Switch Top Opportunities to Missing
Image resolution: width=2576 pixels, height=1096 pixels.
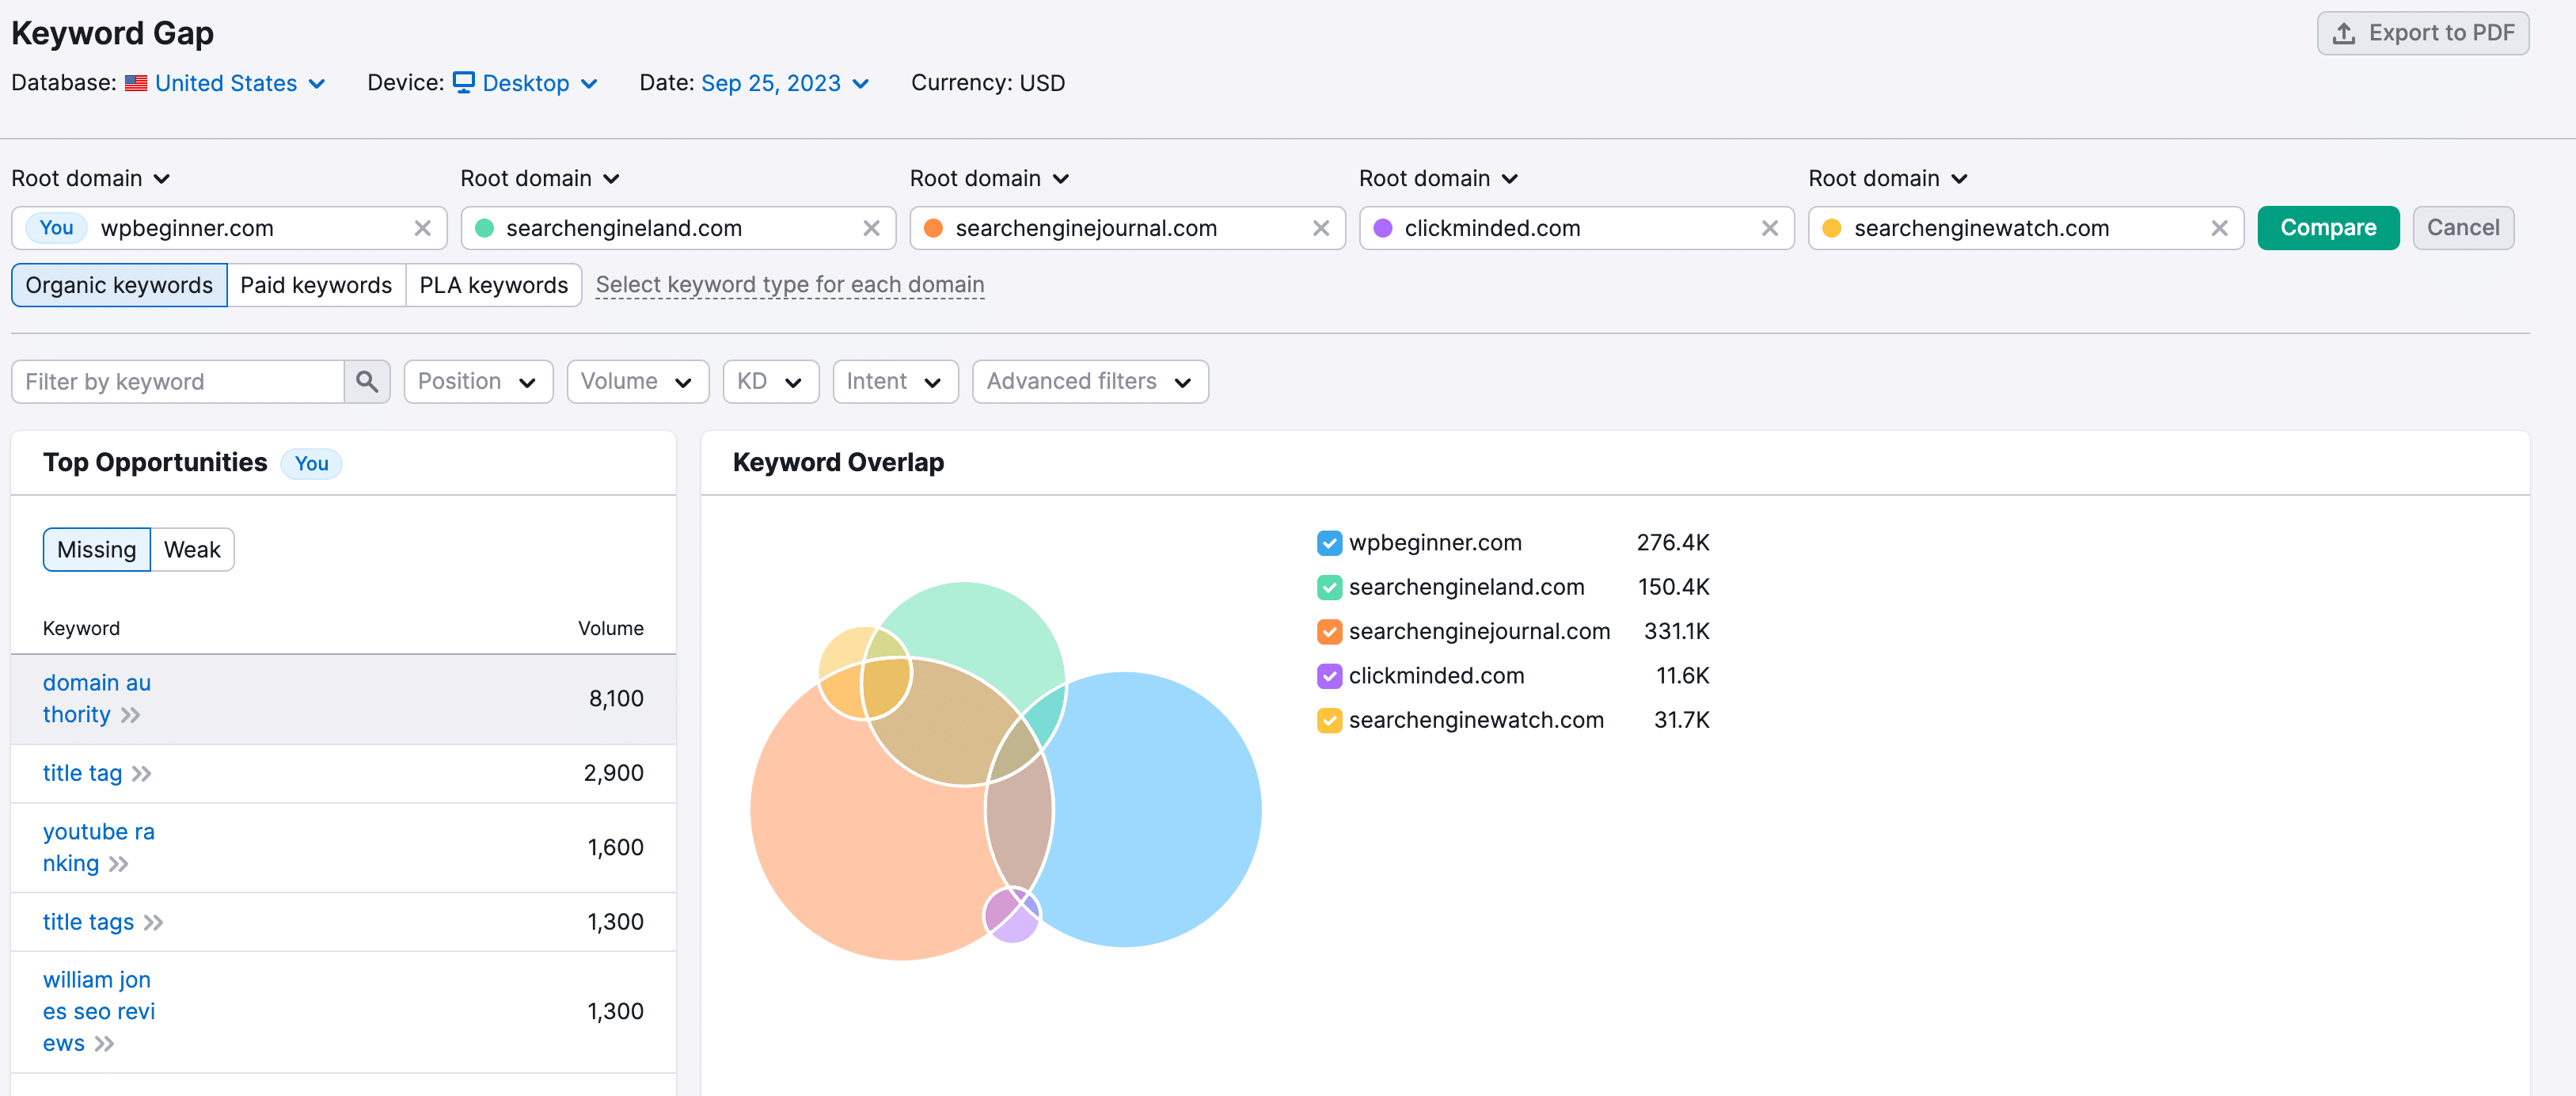pyautogui.click(x=97, y=550)
